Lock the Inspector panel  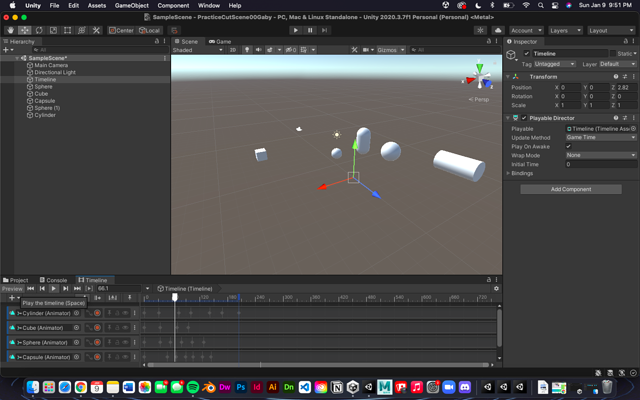tap(625, 41)
